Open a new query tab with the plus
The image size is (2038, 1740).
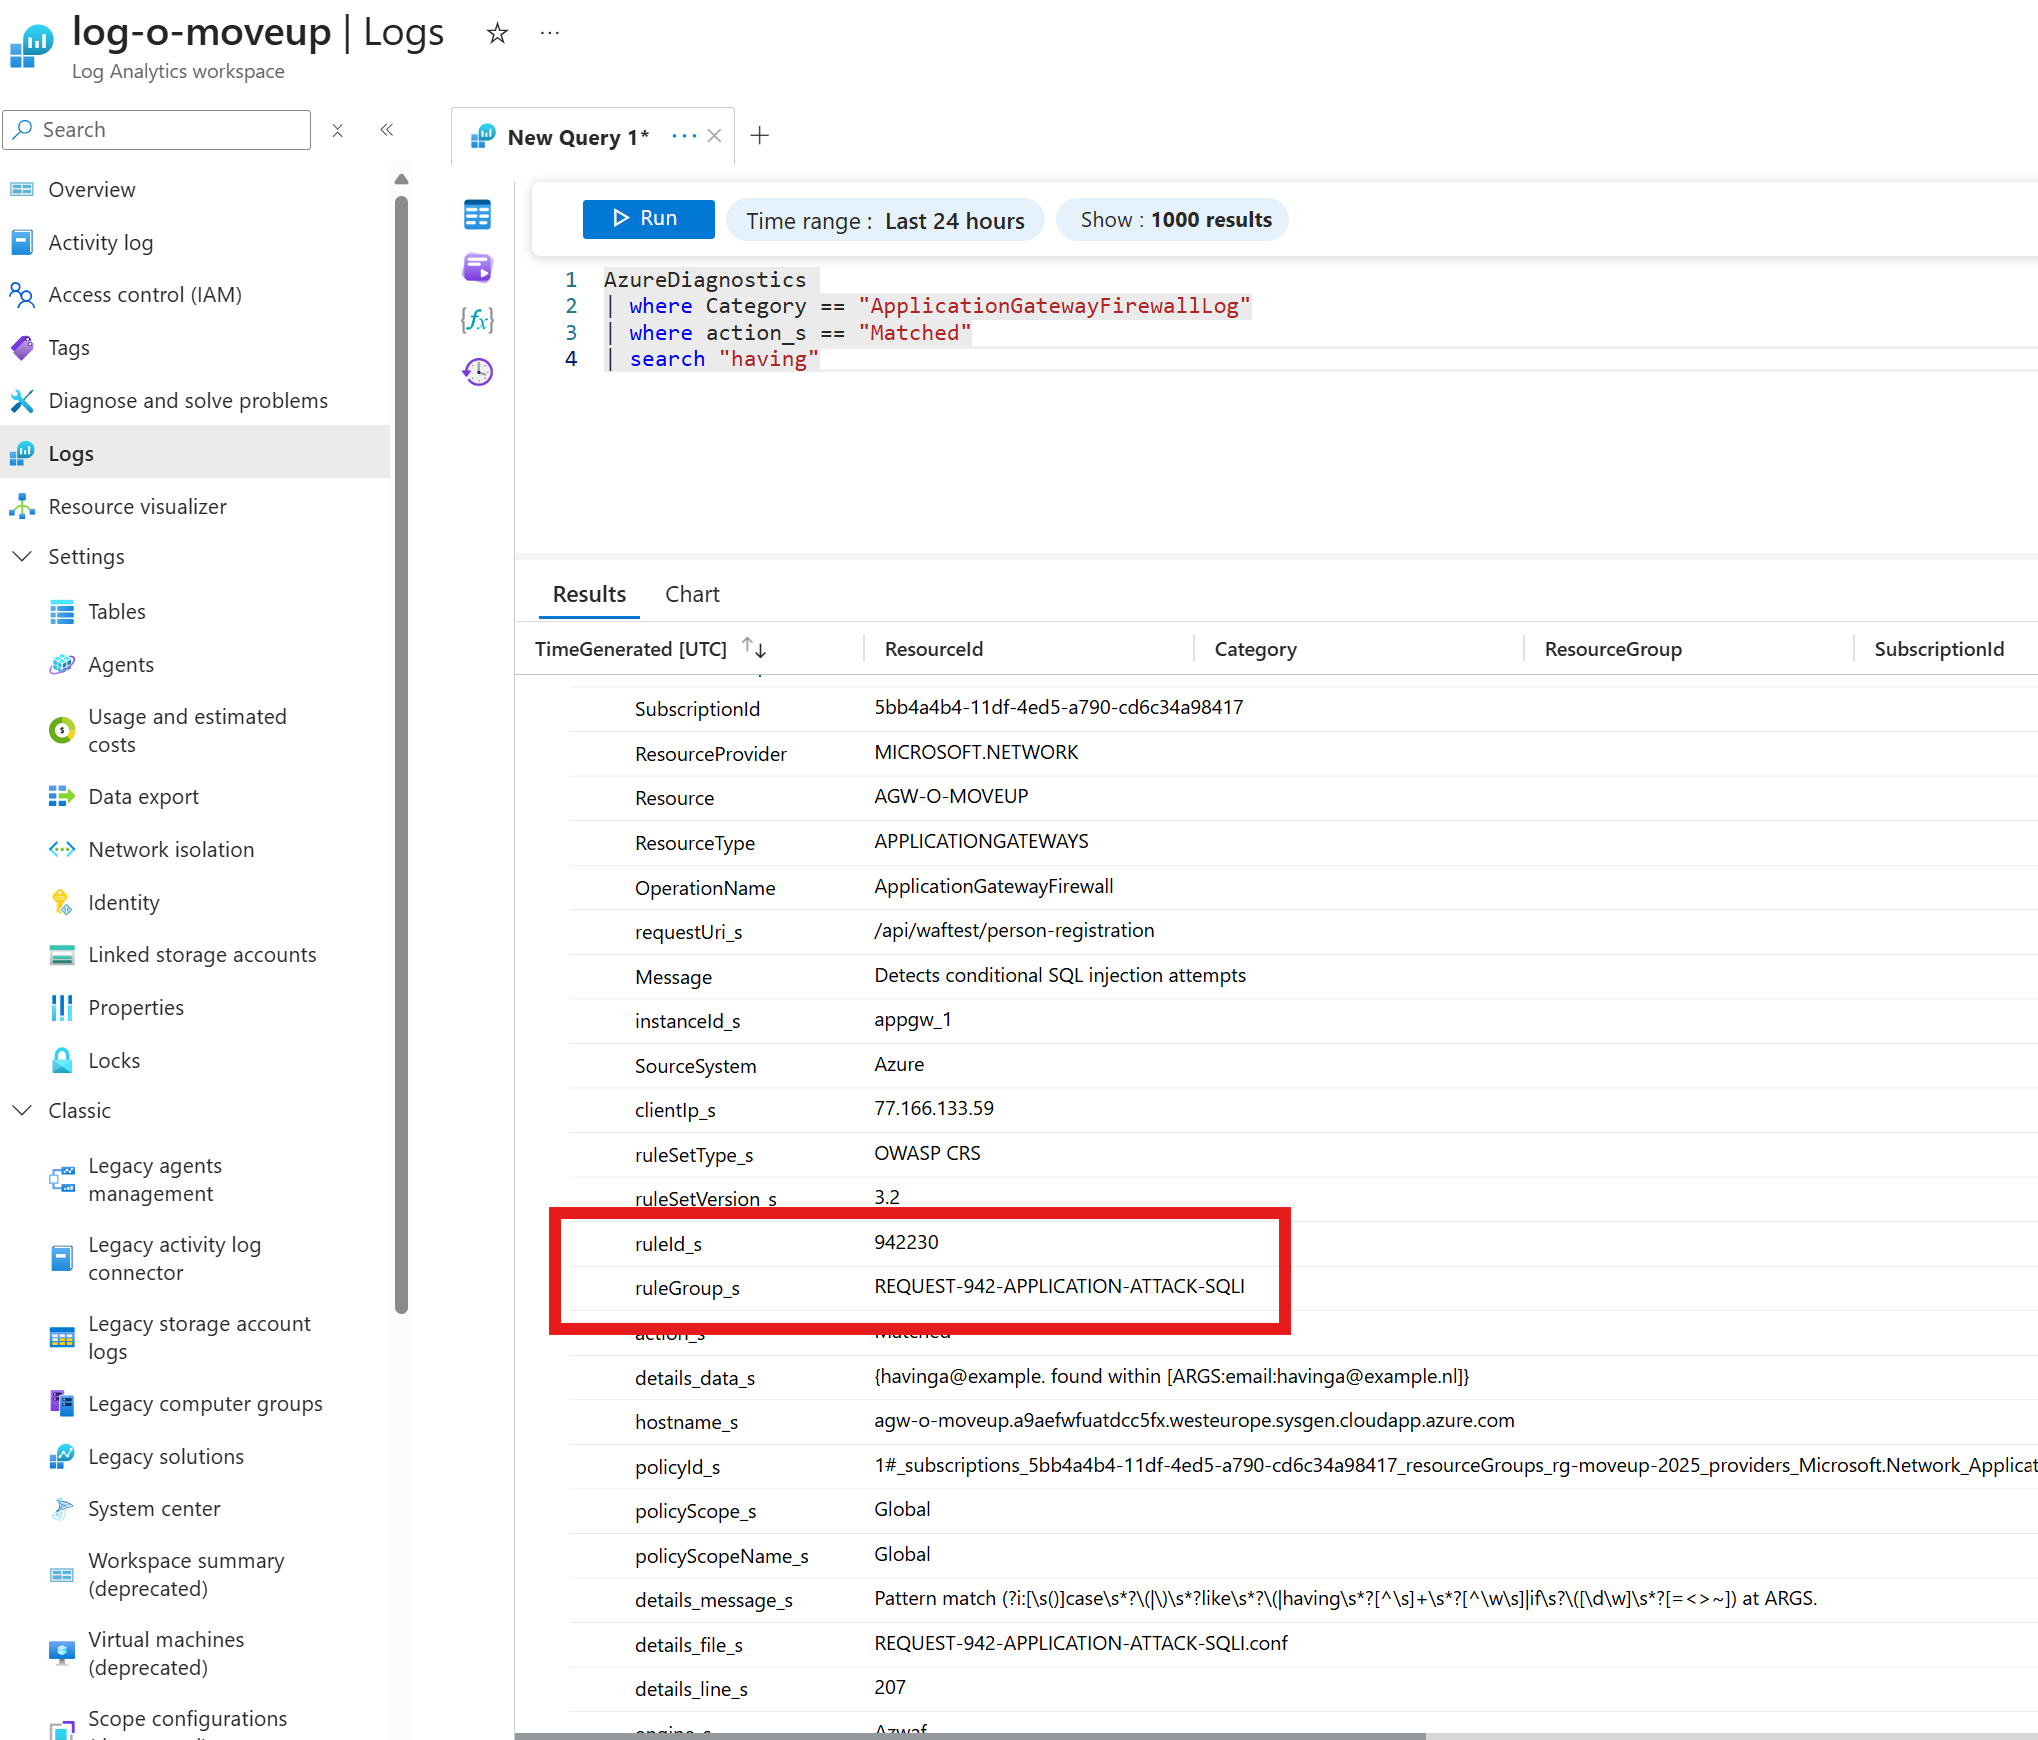[760, 135]
